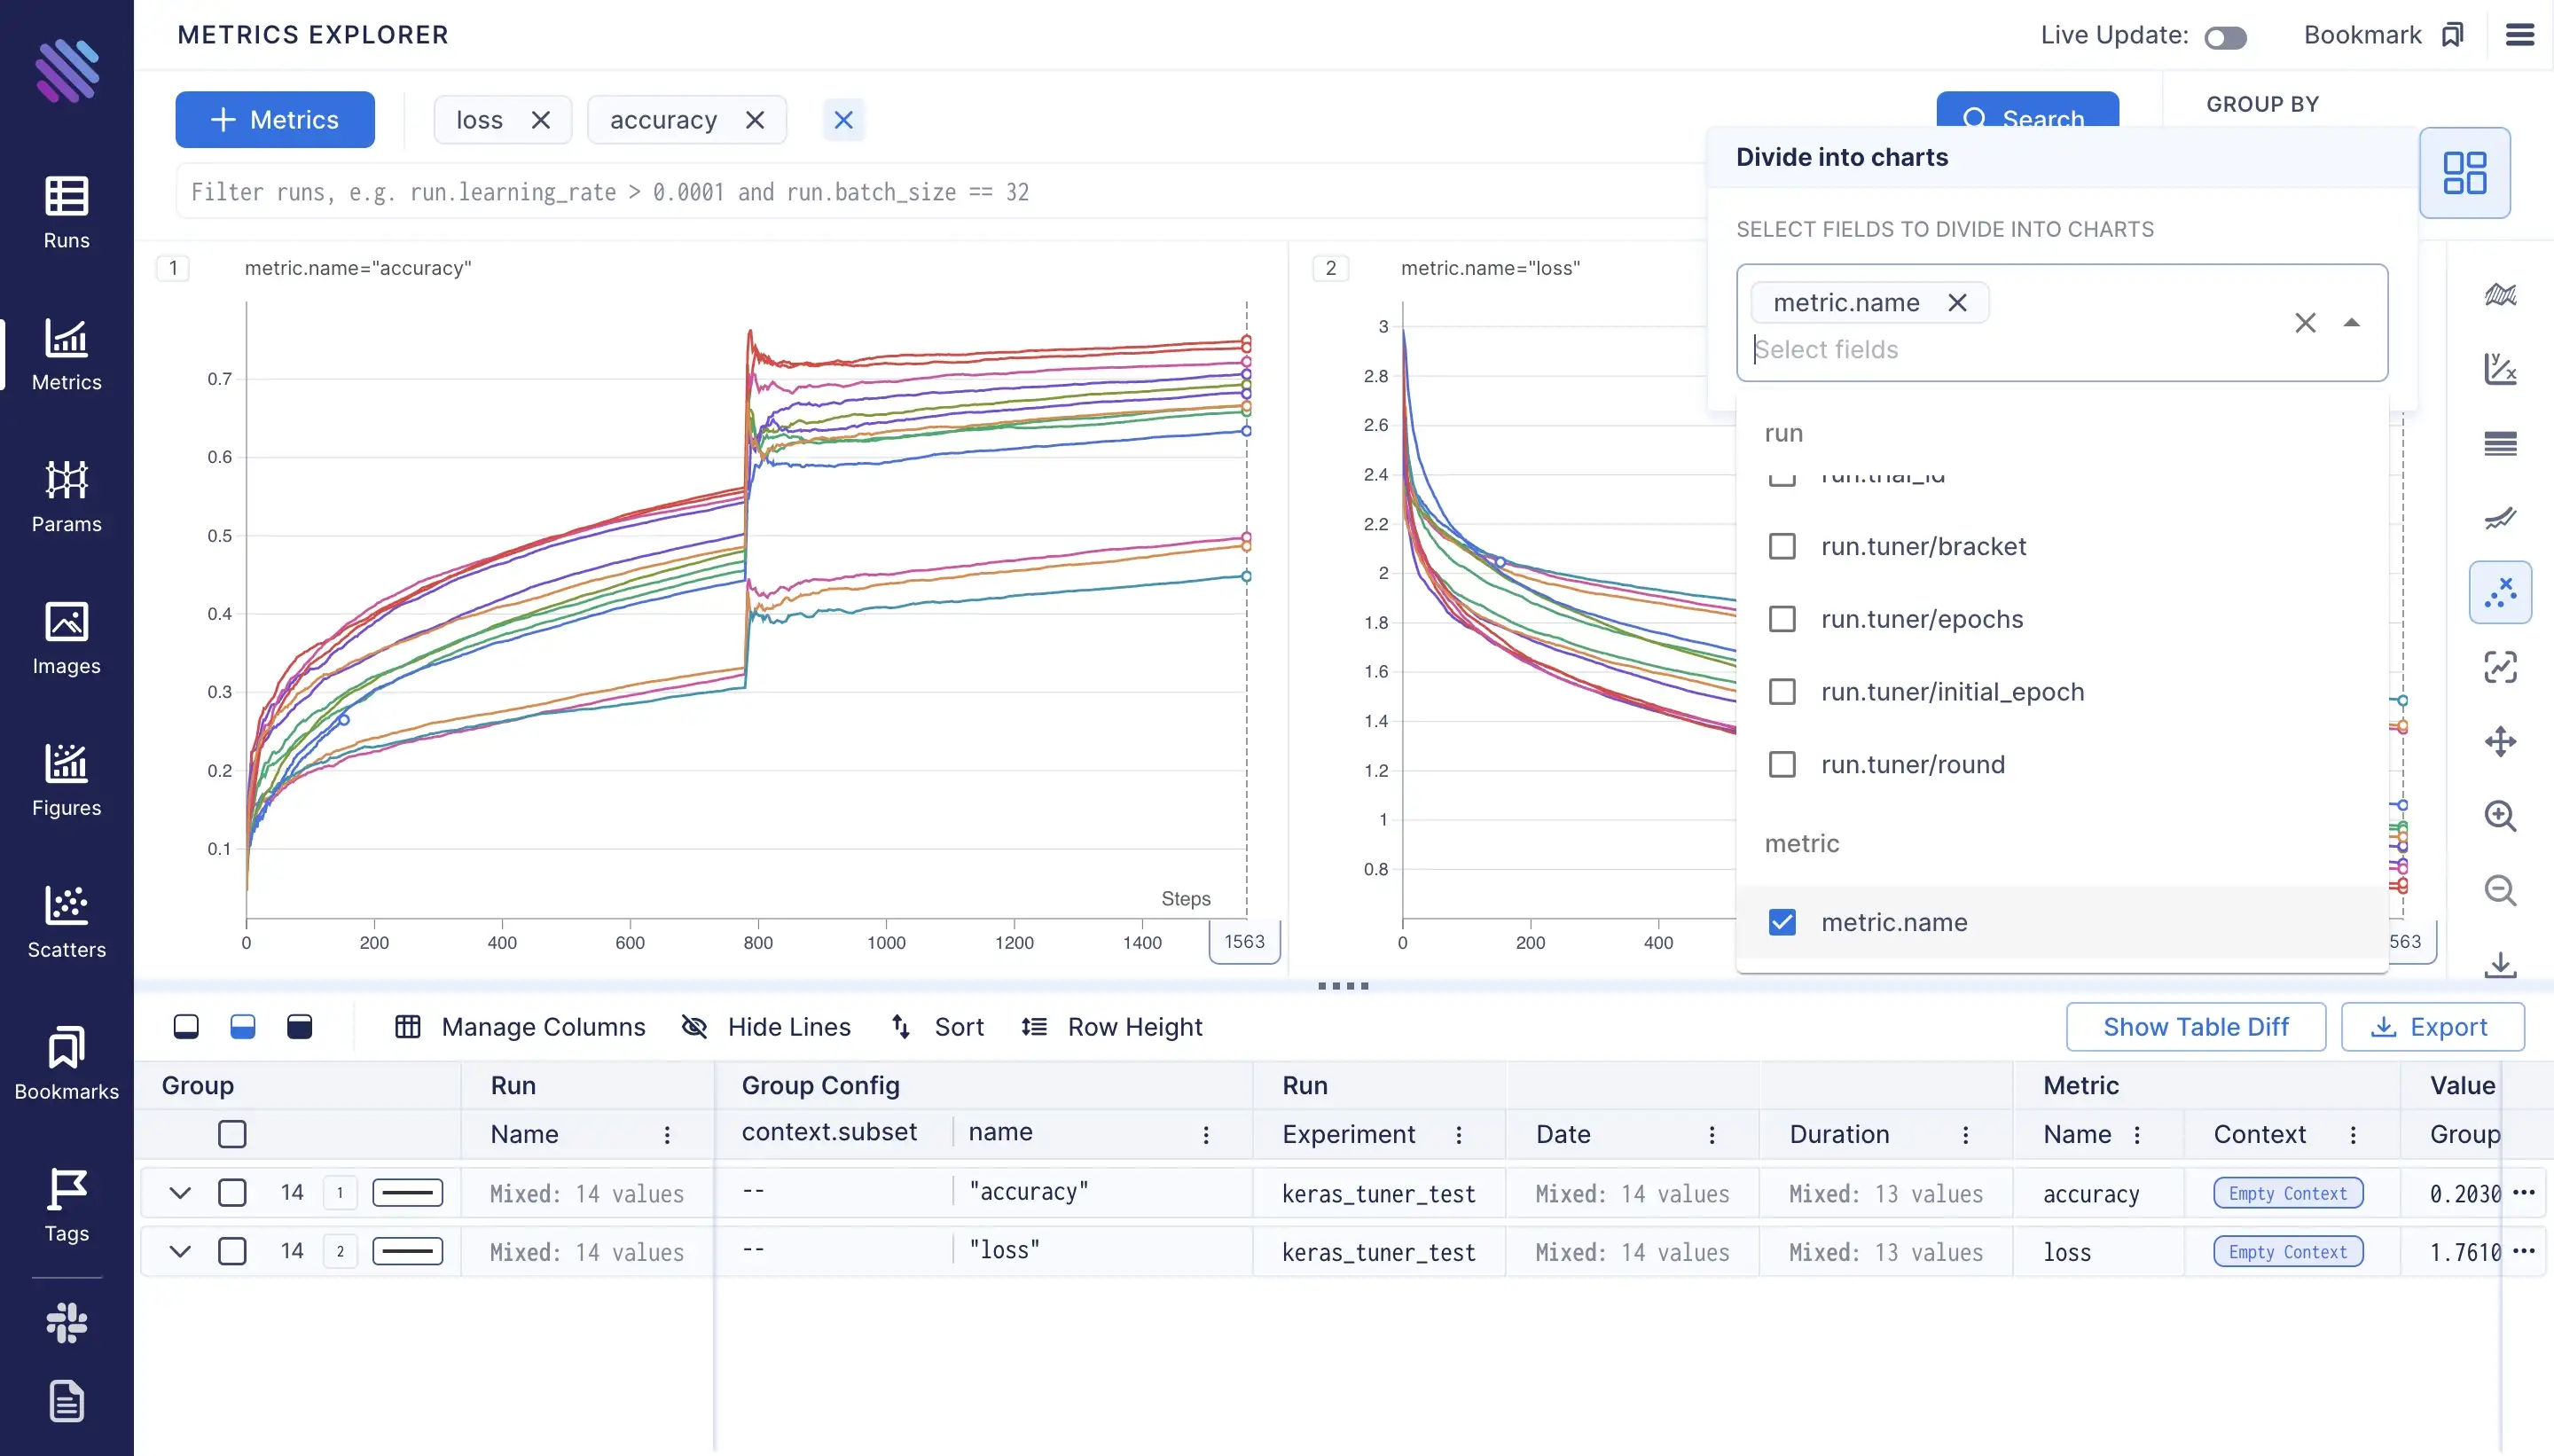
Task: Check the run.tuner/epochs checkbox
Action: pyautogui.click(x=1781, y=619)
